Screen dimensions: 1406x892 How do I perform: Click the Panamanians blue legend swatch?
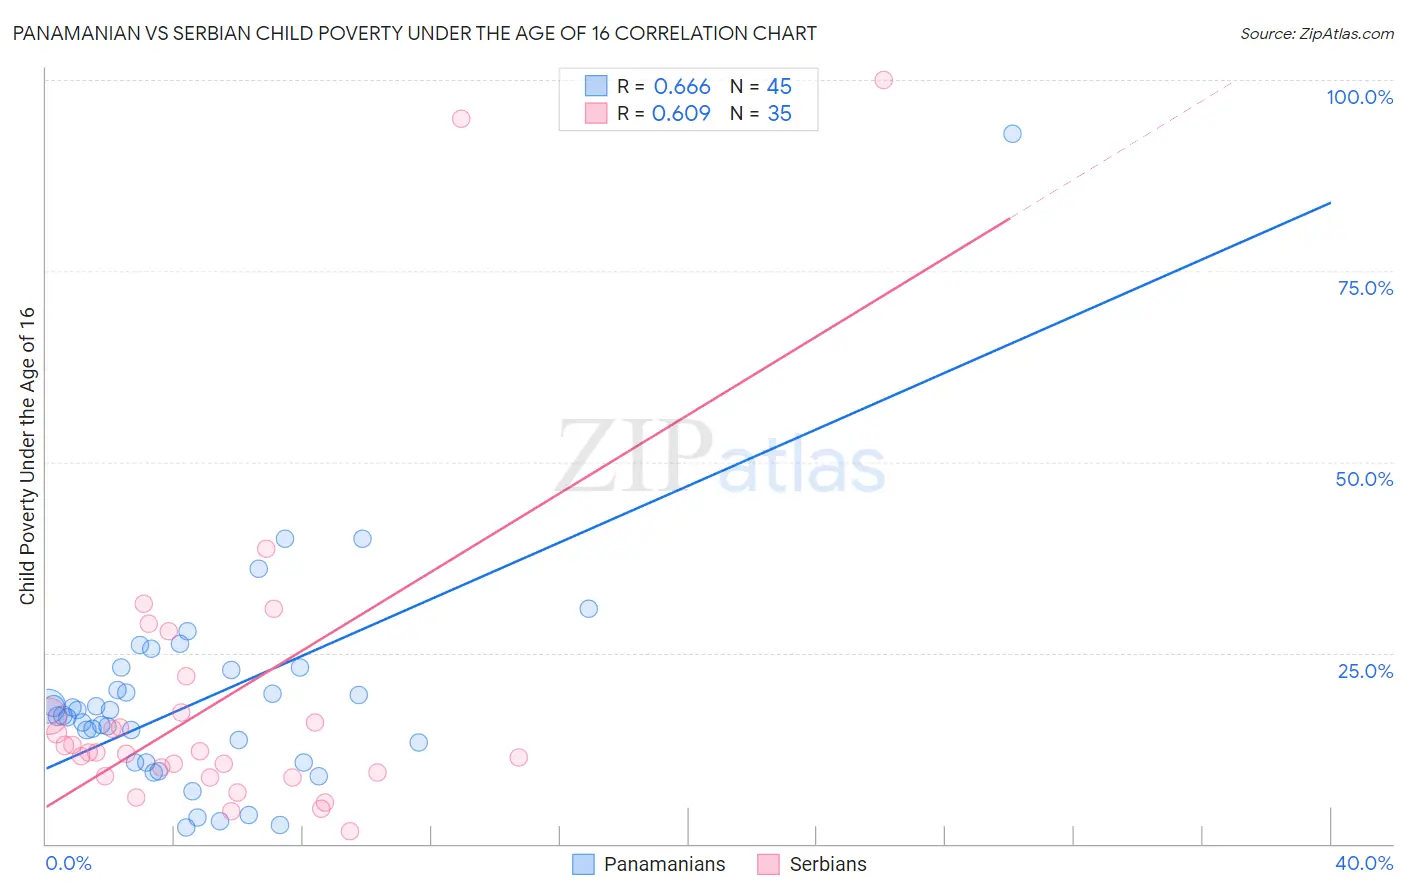pyautogui.click(x=583, y=864)
